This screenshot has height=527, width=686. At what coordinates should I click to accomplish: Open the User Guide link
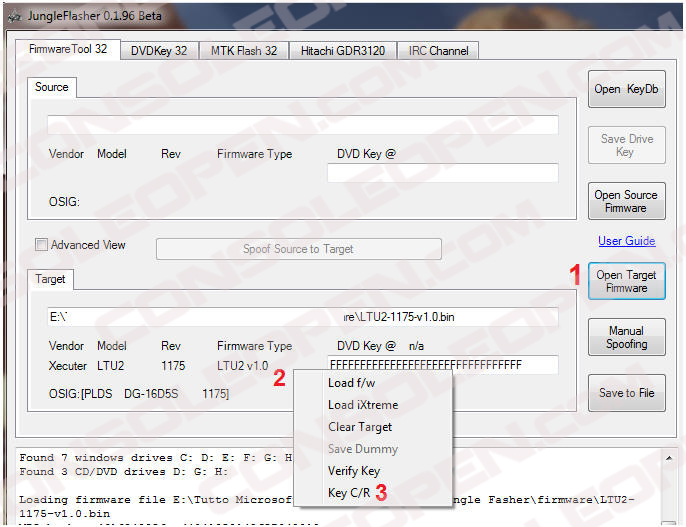click(626, 241)
